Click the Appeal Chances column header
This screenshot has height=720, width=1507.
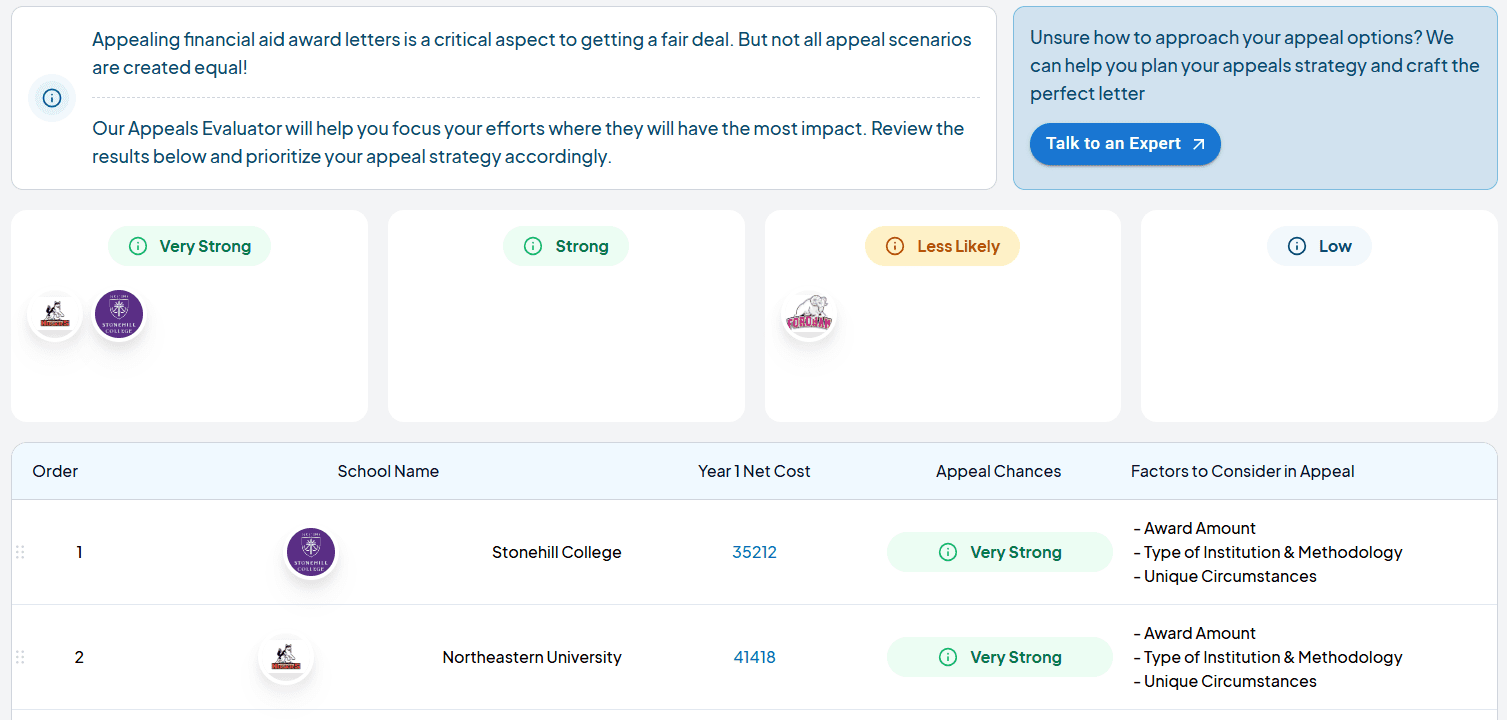click(998, 471)
